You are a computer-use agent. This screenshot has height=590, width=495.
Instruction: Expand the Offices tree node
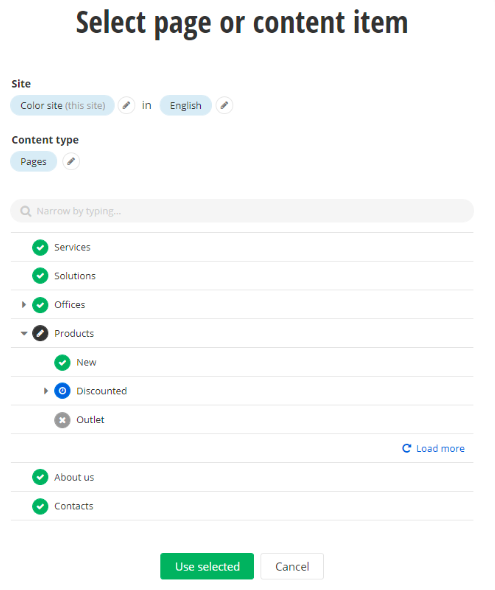(24, 305)
